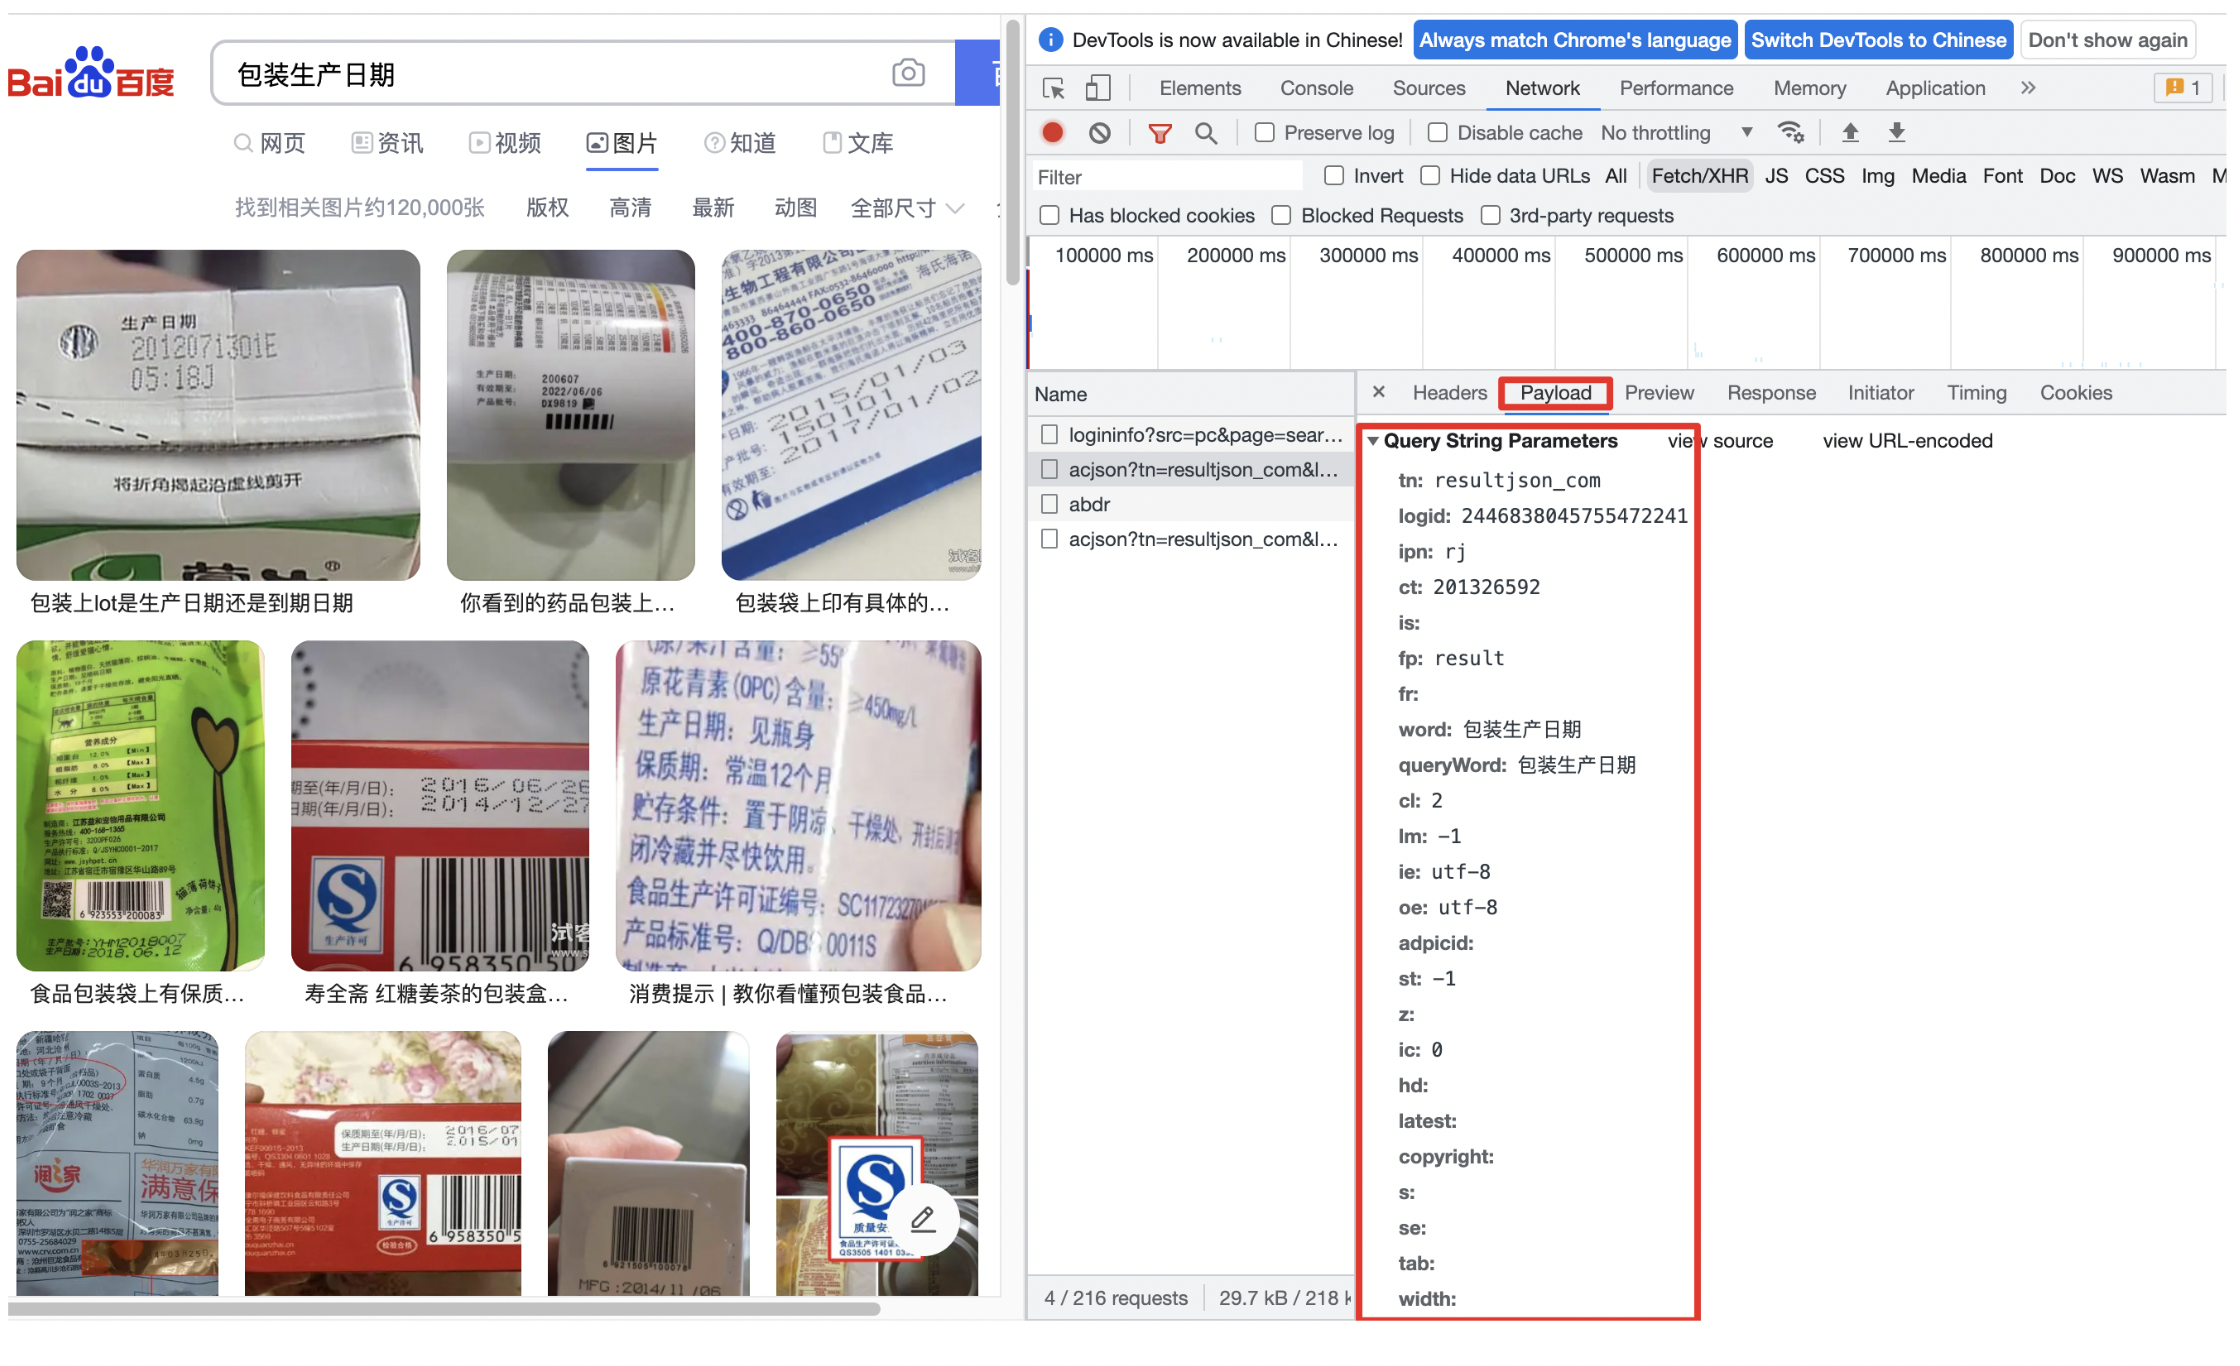The height and width of the screenshot is (1366, 2240).
Task: Select the abdr request row checkbox
Action: pos(1049,504)
